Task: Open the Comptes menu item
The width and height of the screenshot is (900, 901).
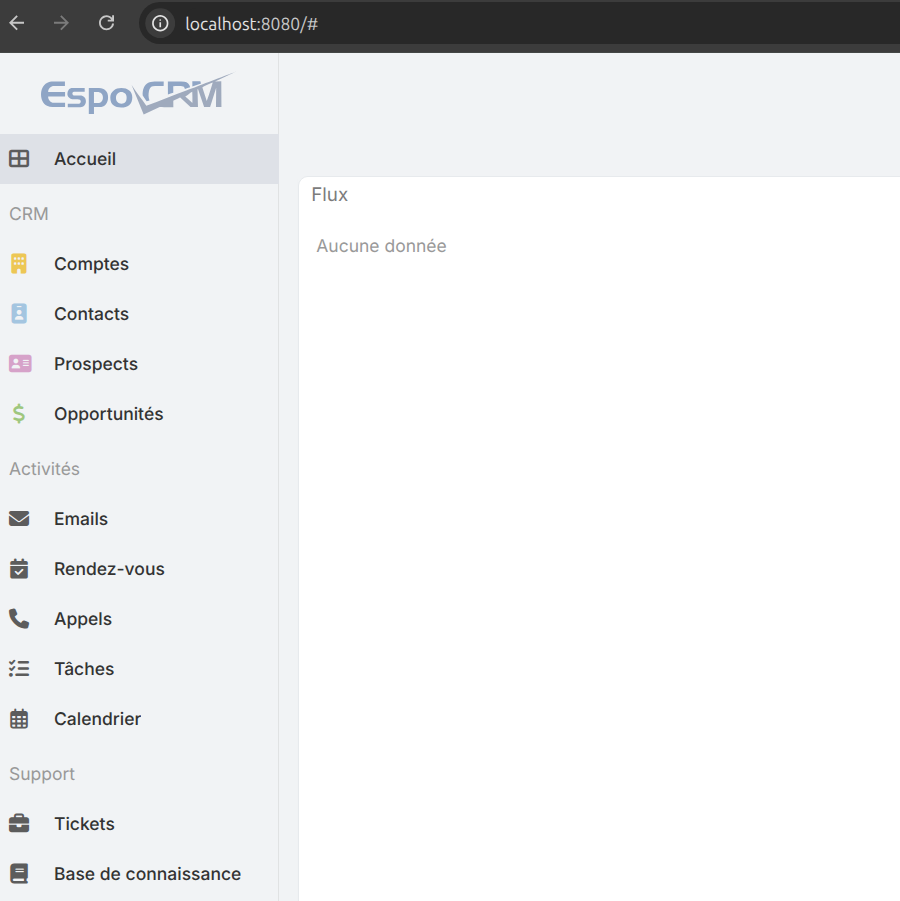Action: point(91,264)
